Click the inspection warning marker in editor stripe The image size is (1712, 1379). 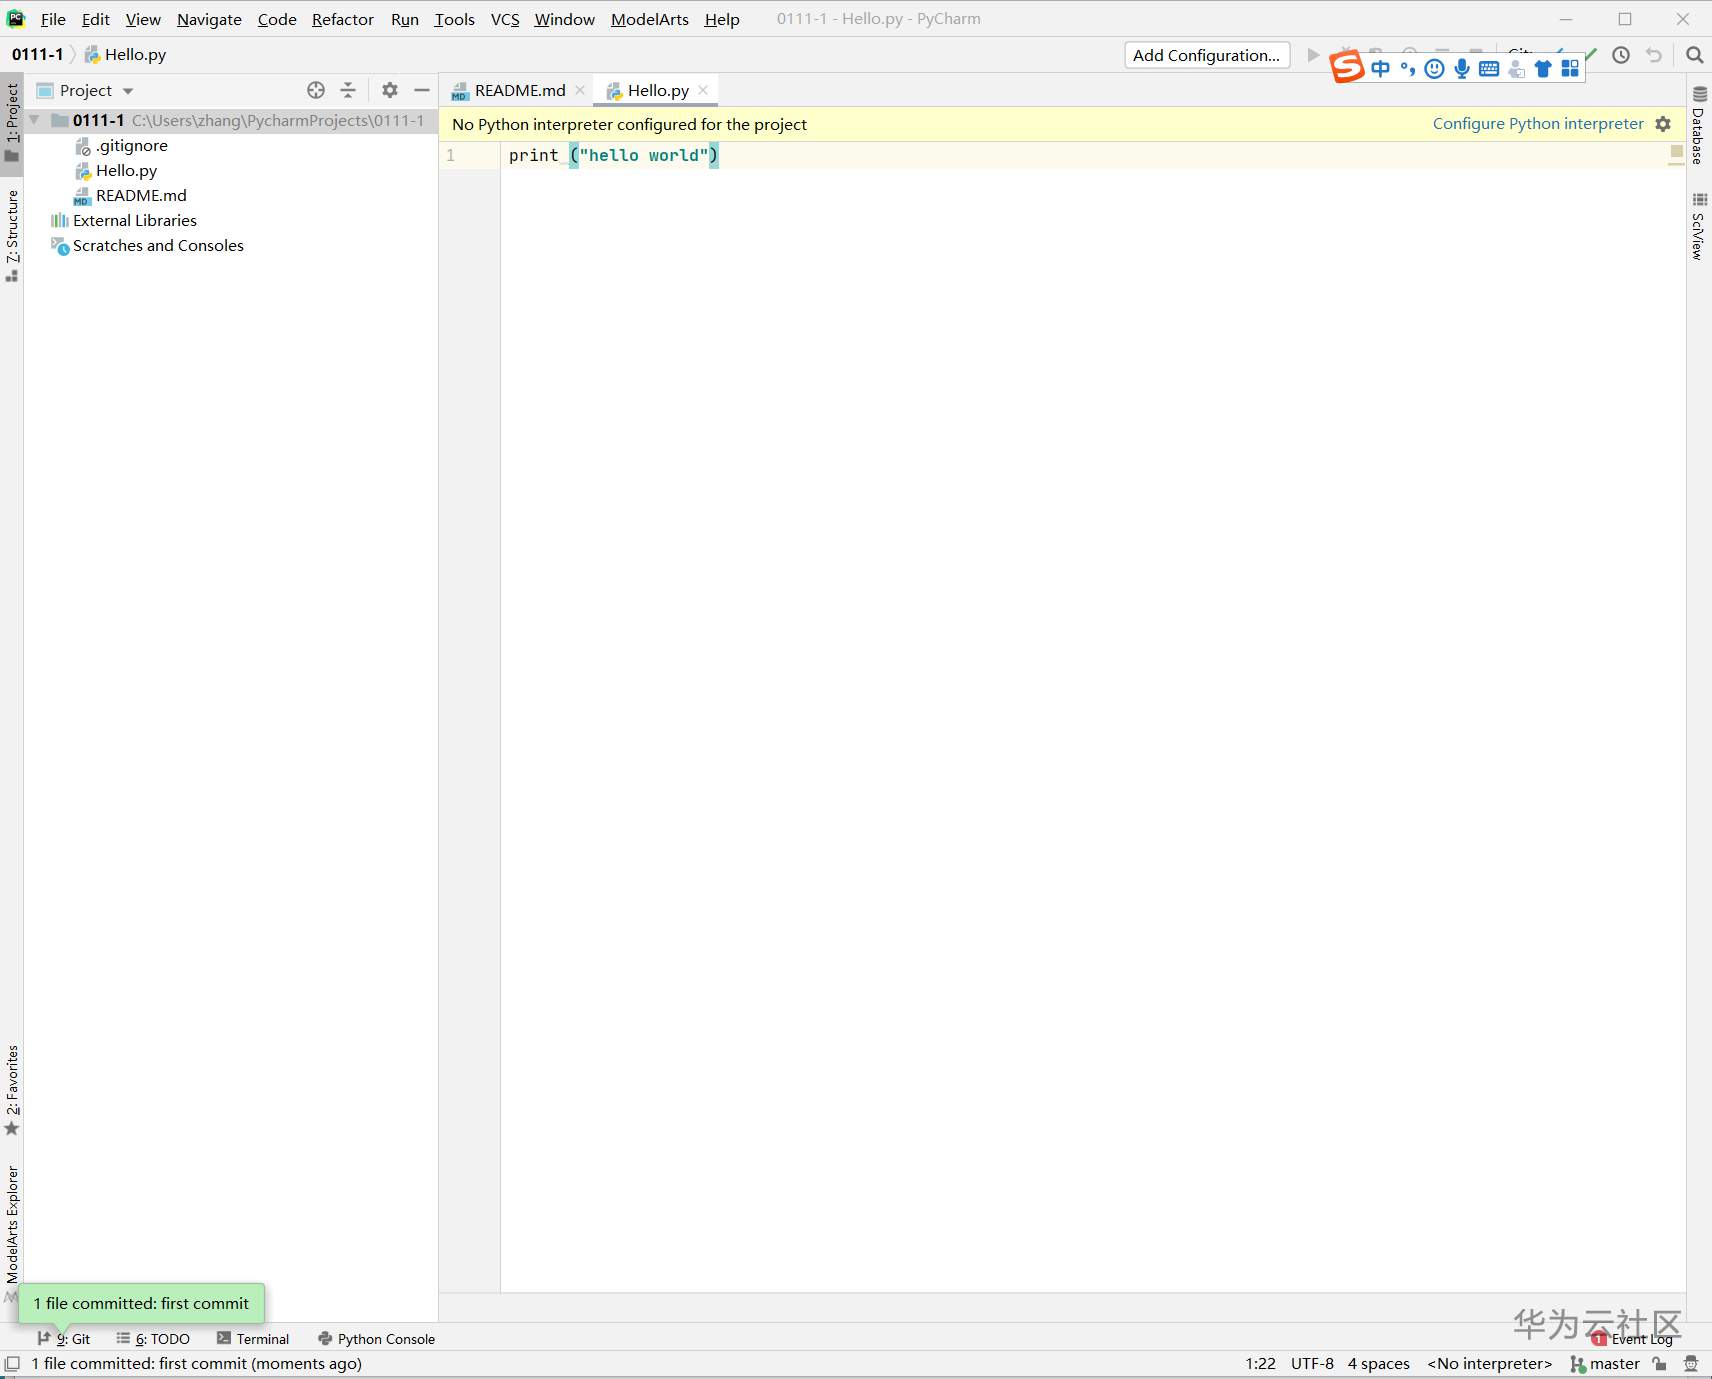[x=1676, y=152]
